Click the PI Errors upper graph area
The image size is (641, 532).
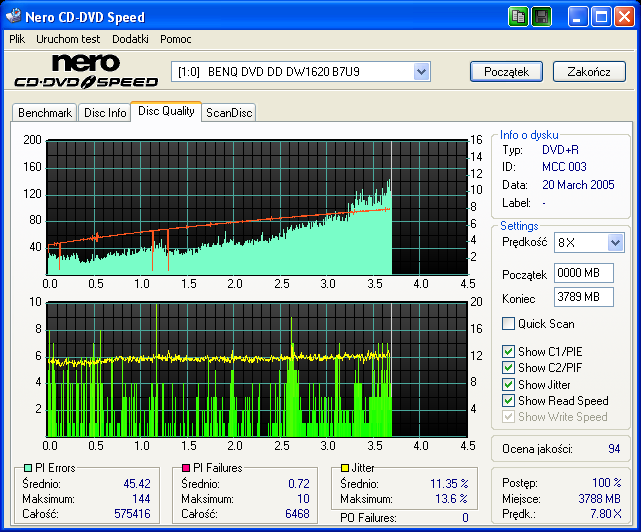coord(257,207)
